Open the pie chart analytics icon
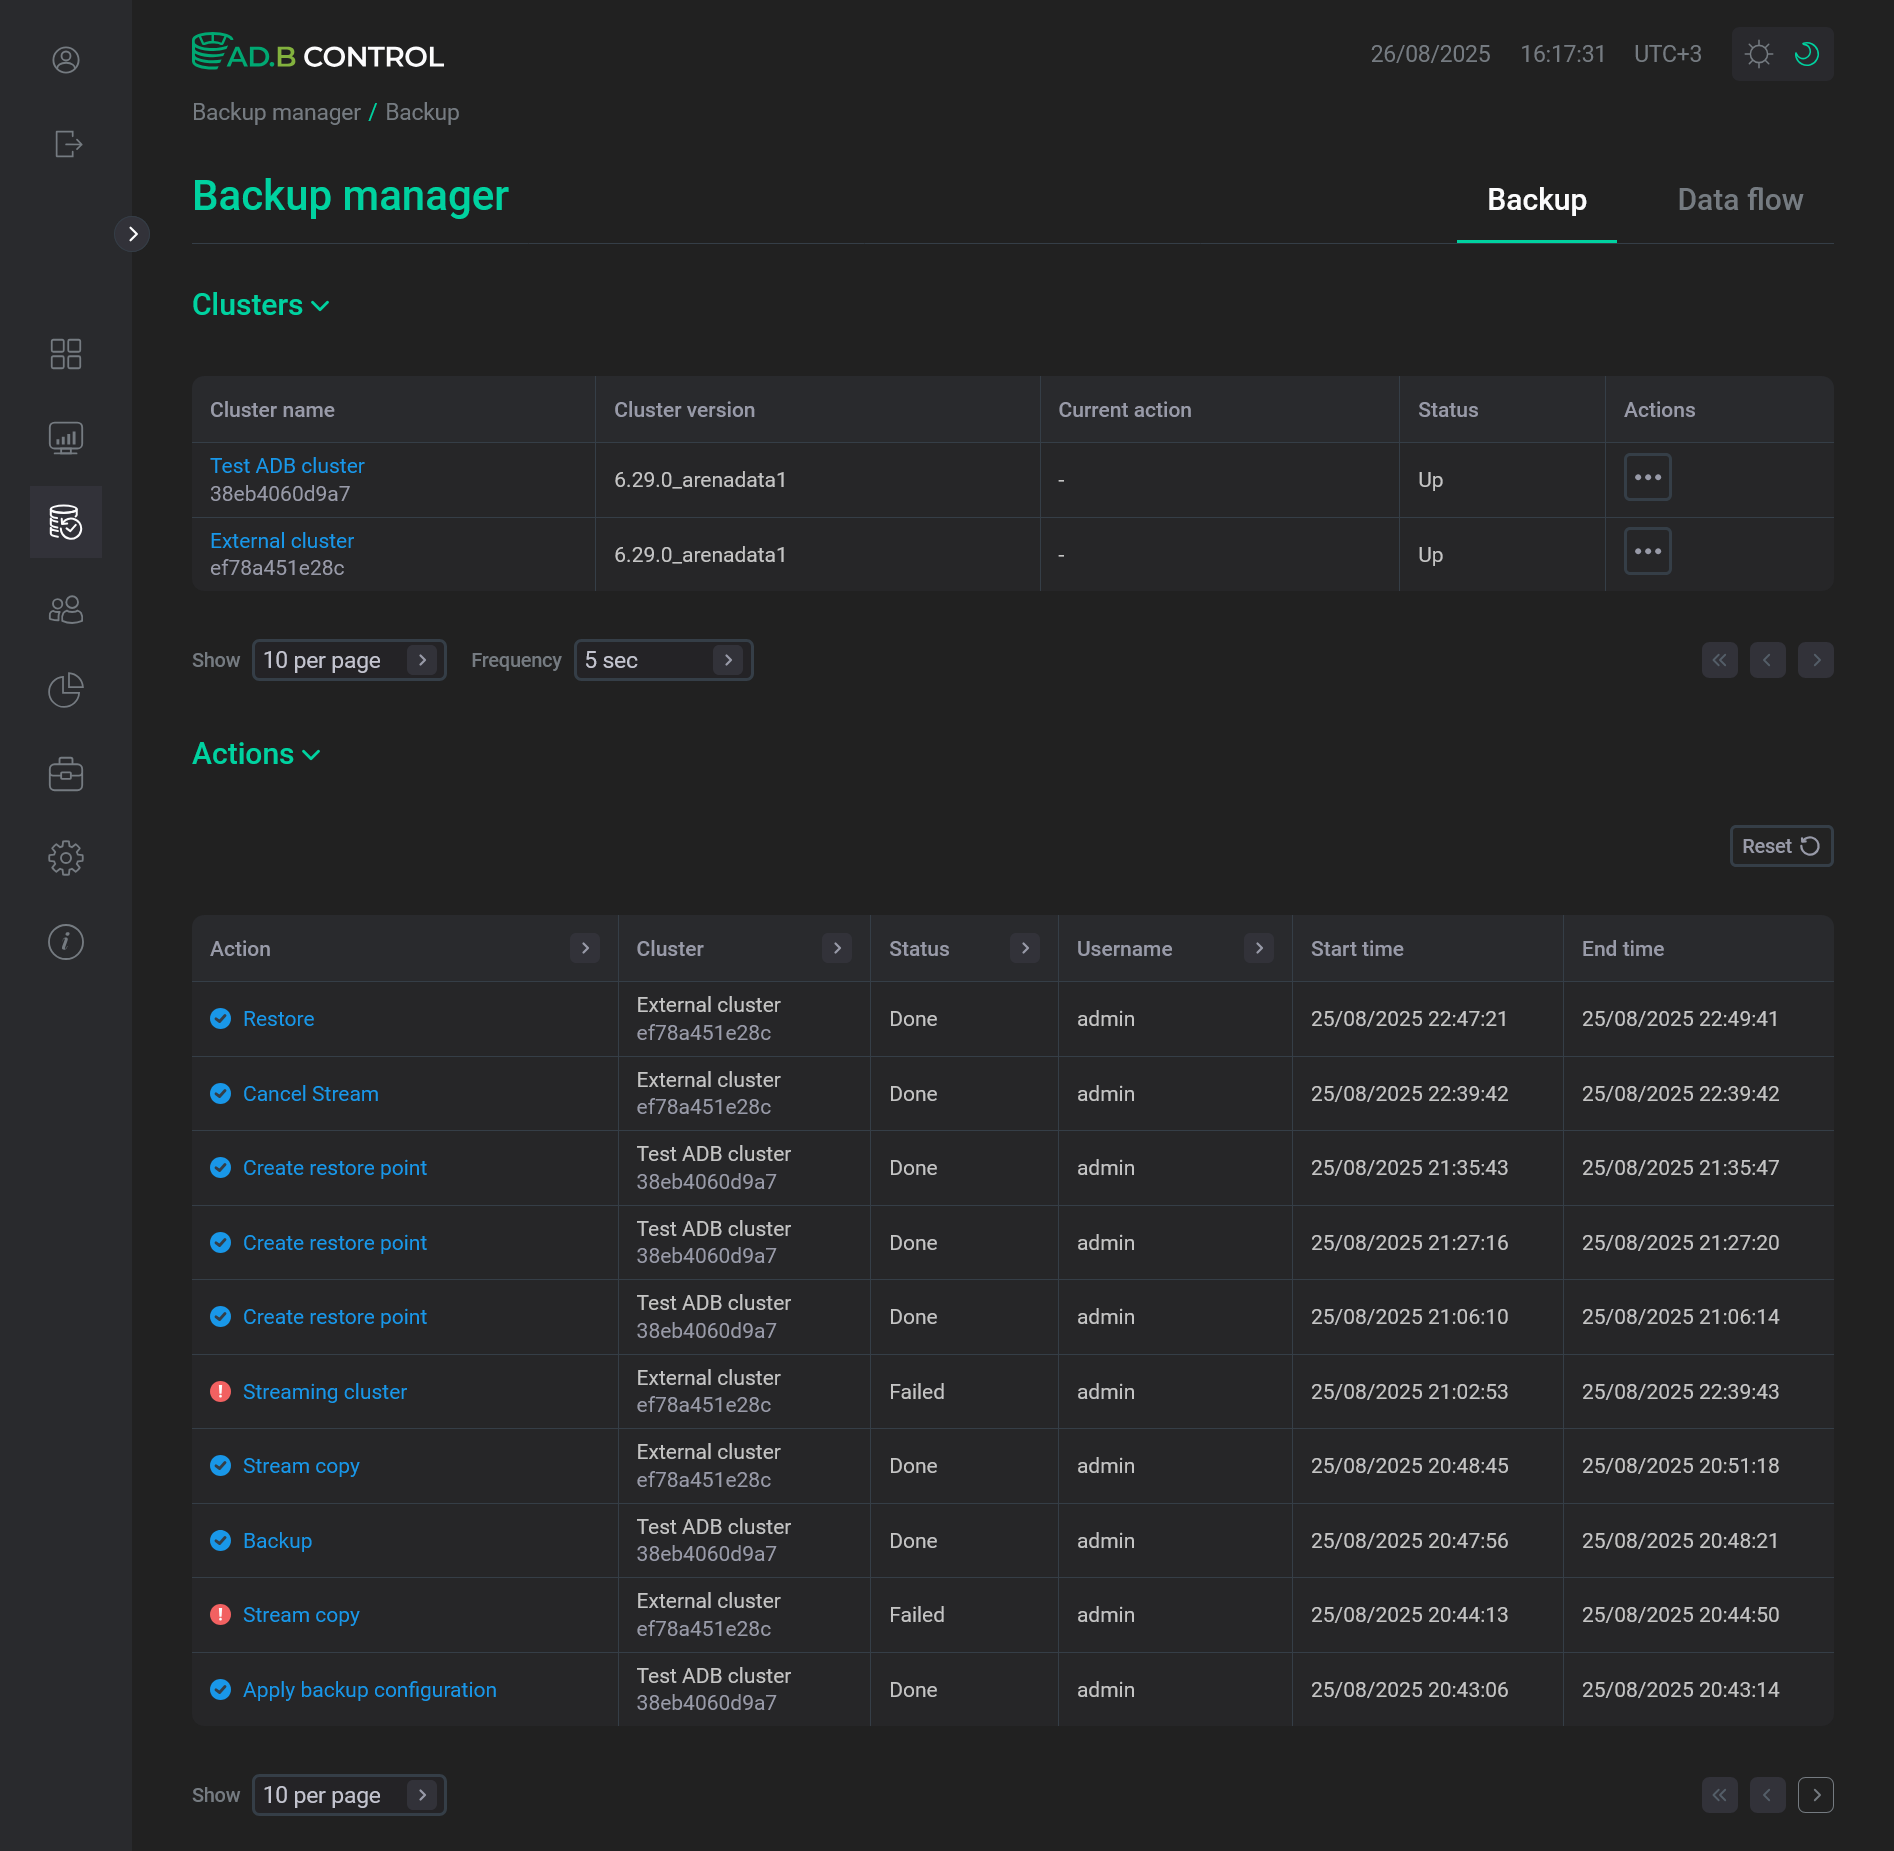The image size is (1894, 1851). [x=66, y=690]
